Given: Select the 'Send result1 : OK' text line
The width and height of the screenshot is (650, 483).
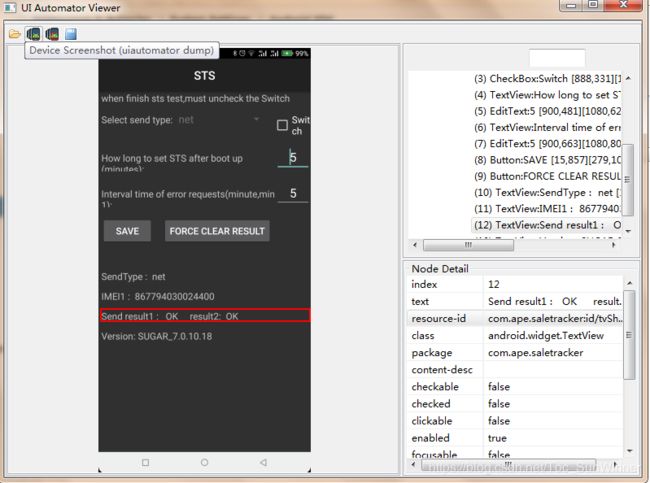Looking at the screenshot, I should [x=205, y=316].
